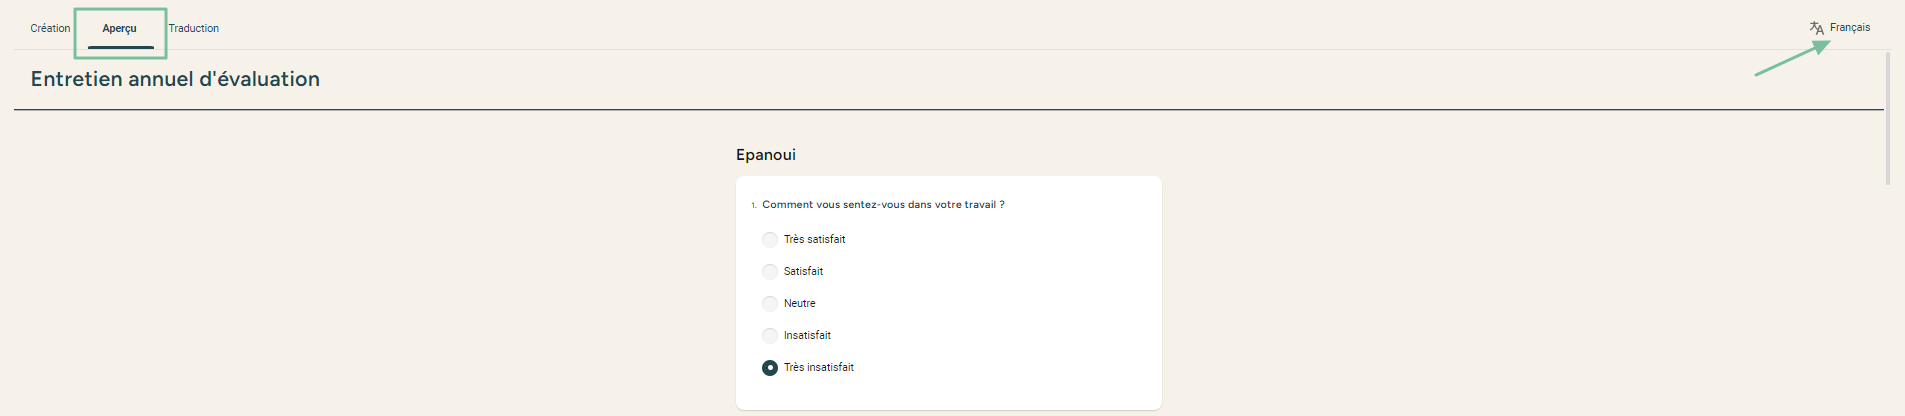Click the question text about work feelings
Screen dimensions: 1905x416
coord(884,205)
